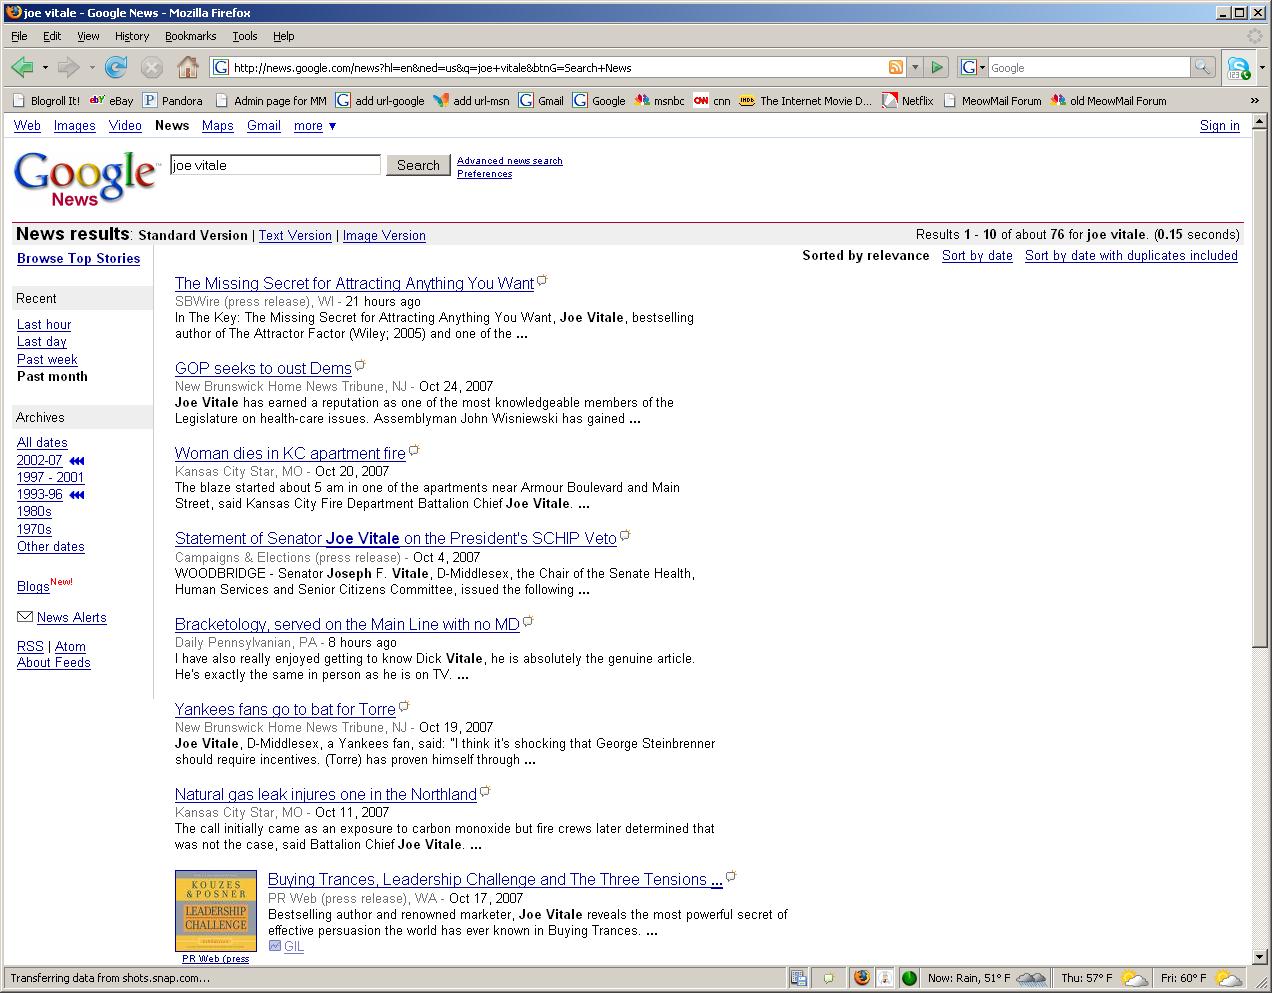This screenshot has height=993, width=1272.
Task: Open the Bookmarks menu
Action: (190, 36)
